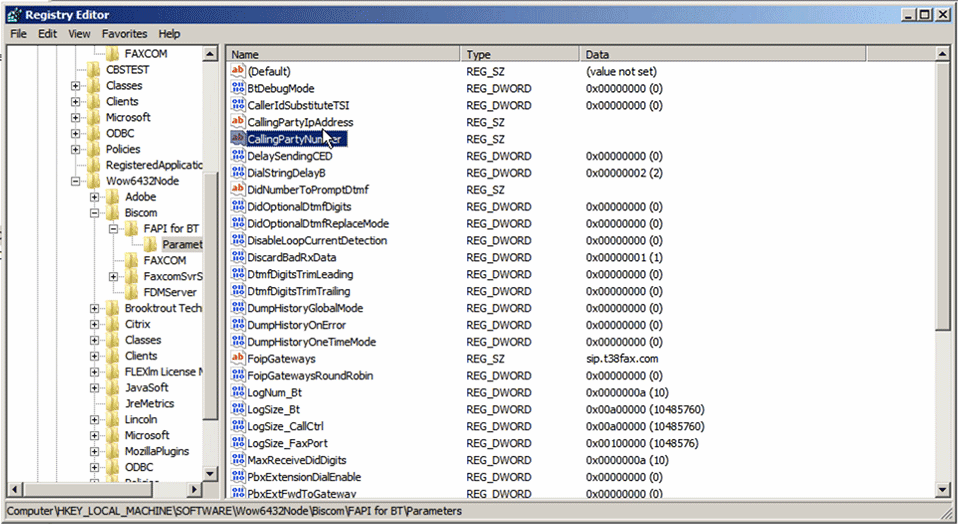This screenshot has width=958, height=524.
Task: Click the Parameters folder icon in tree
Action: (x=151, y=244)
